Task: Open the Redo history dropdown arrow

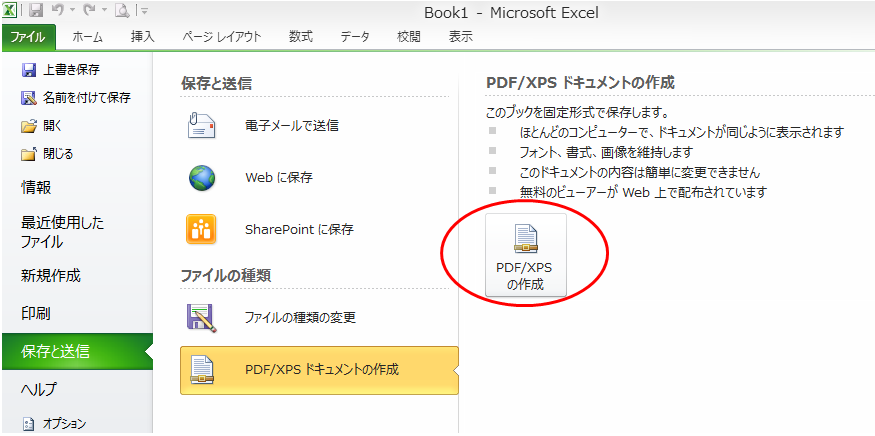Action: [104, 10]
